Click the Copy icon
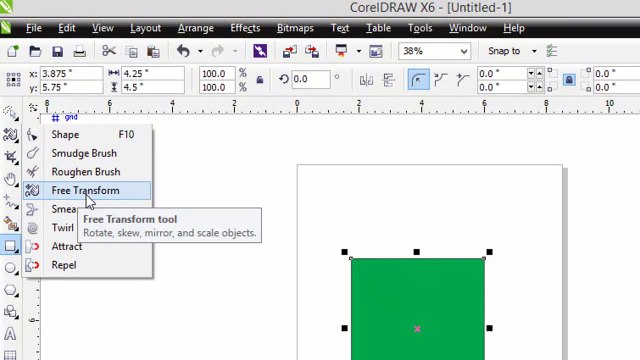 tap(131, 52)
